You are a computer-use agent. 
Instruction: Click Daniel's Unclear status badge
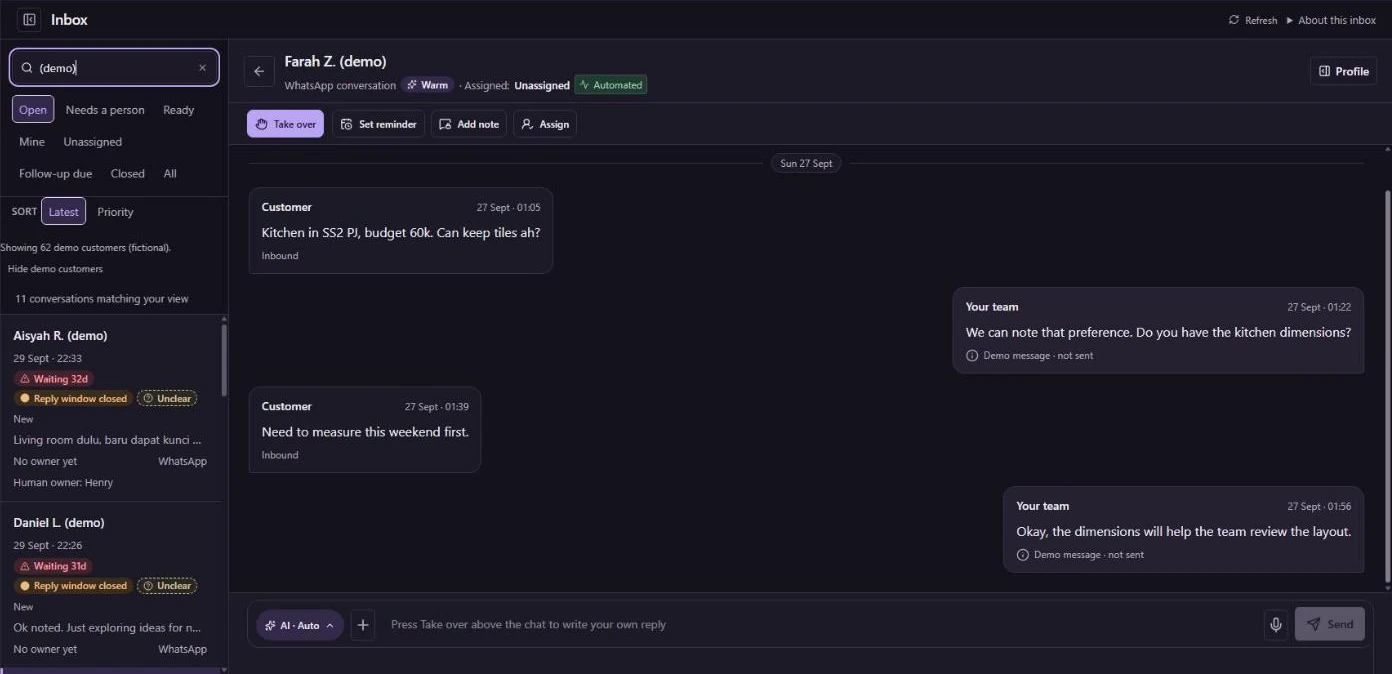click(x=167, y=586)
